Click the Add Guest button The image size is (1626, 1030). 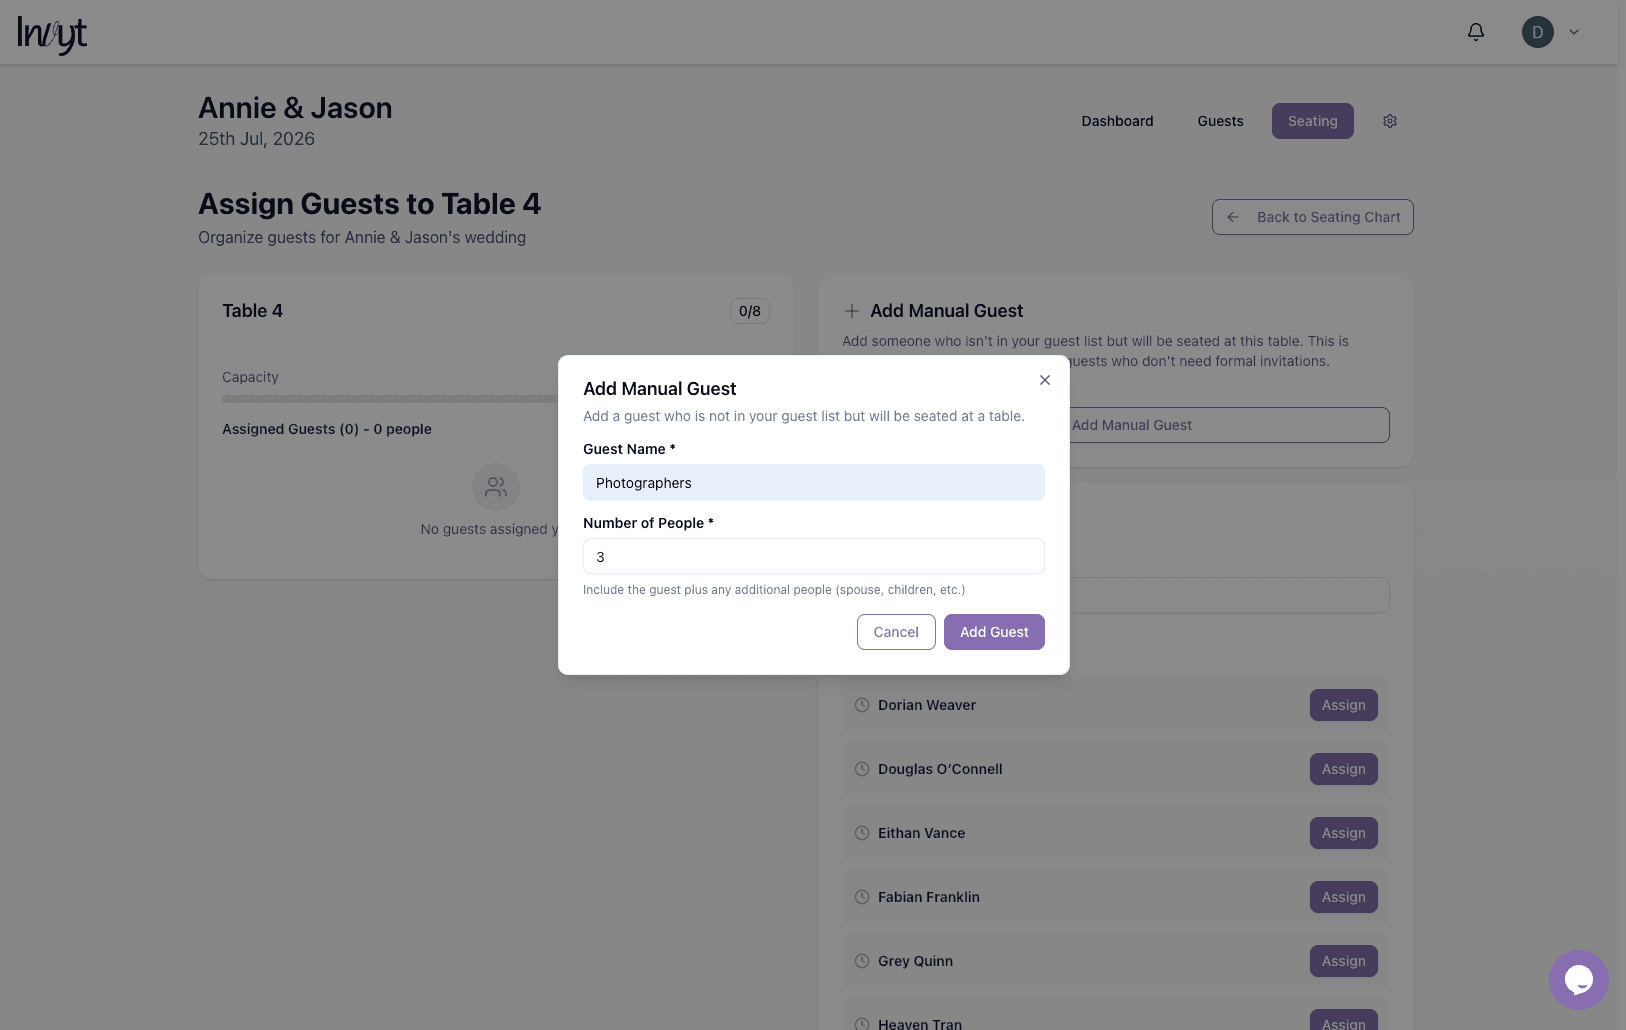pyautogui.click(x=994, y=631)
